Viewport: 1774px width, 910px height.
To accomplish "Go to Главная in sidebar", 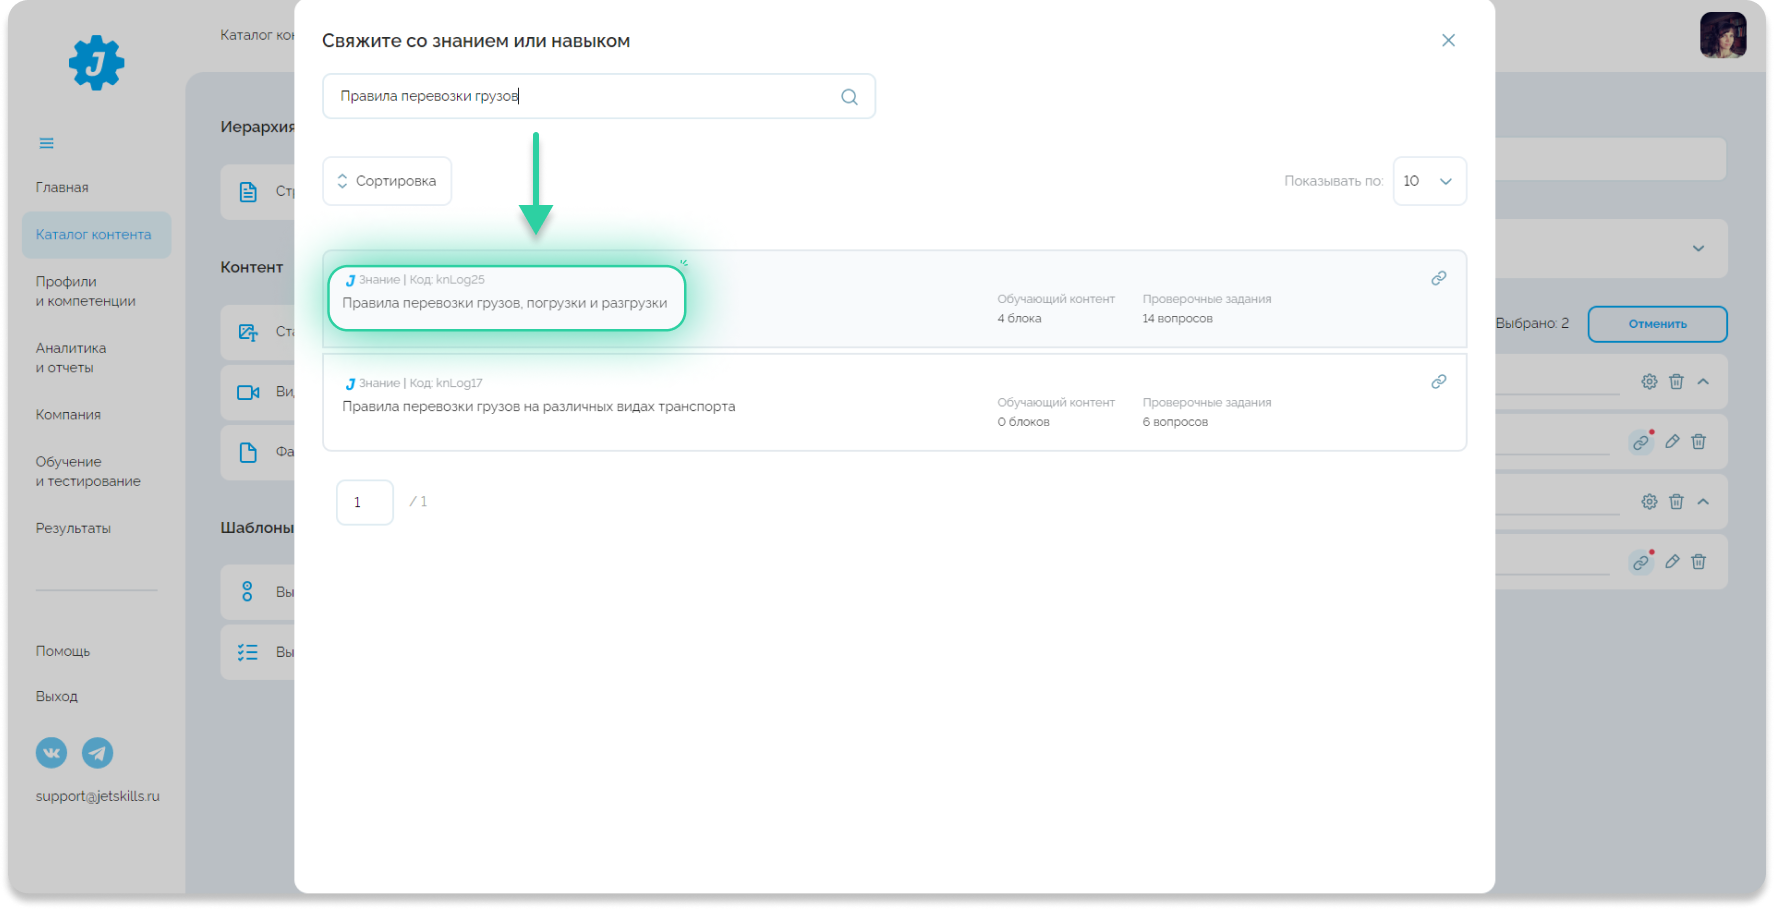I will tap(62, 187).
